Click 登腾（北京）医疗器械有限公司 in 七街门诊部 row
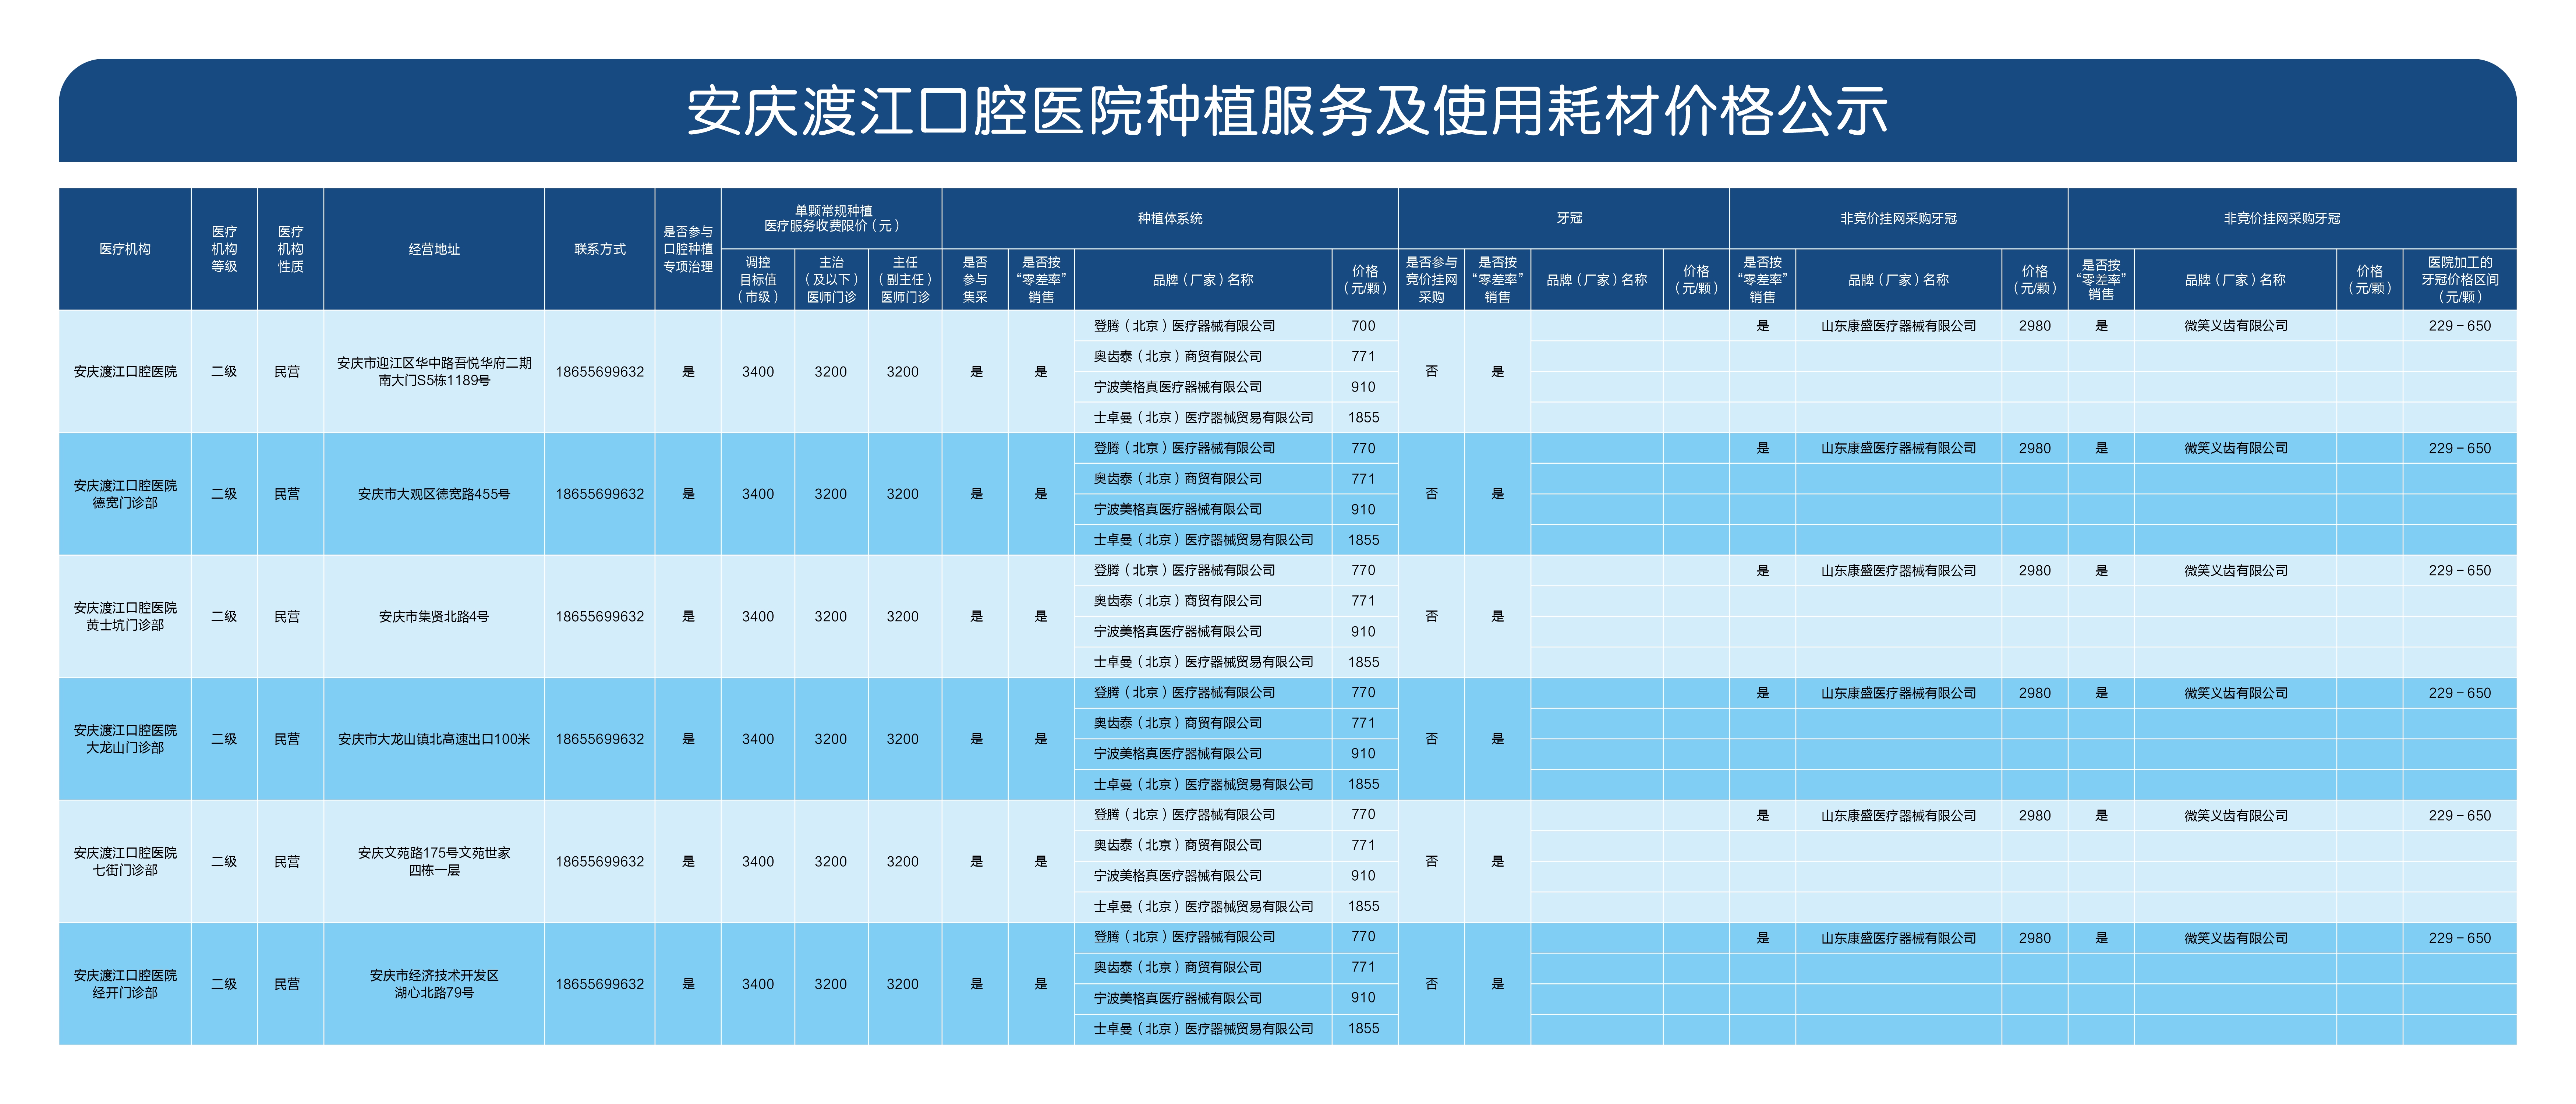 (x=1184, y=815)
